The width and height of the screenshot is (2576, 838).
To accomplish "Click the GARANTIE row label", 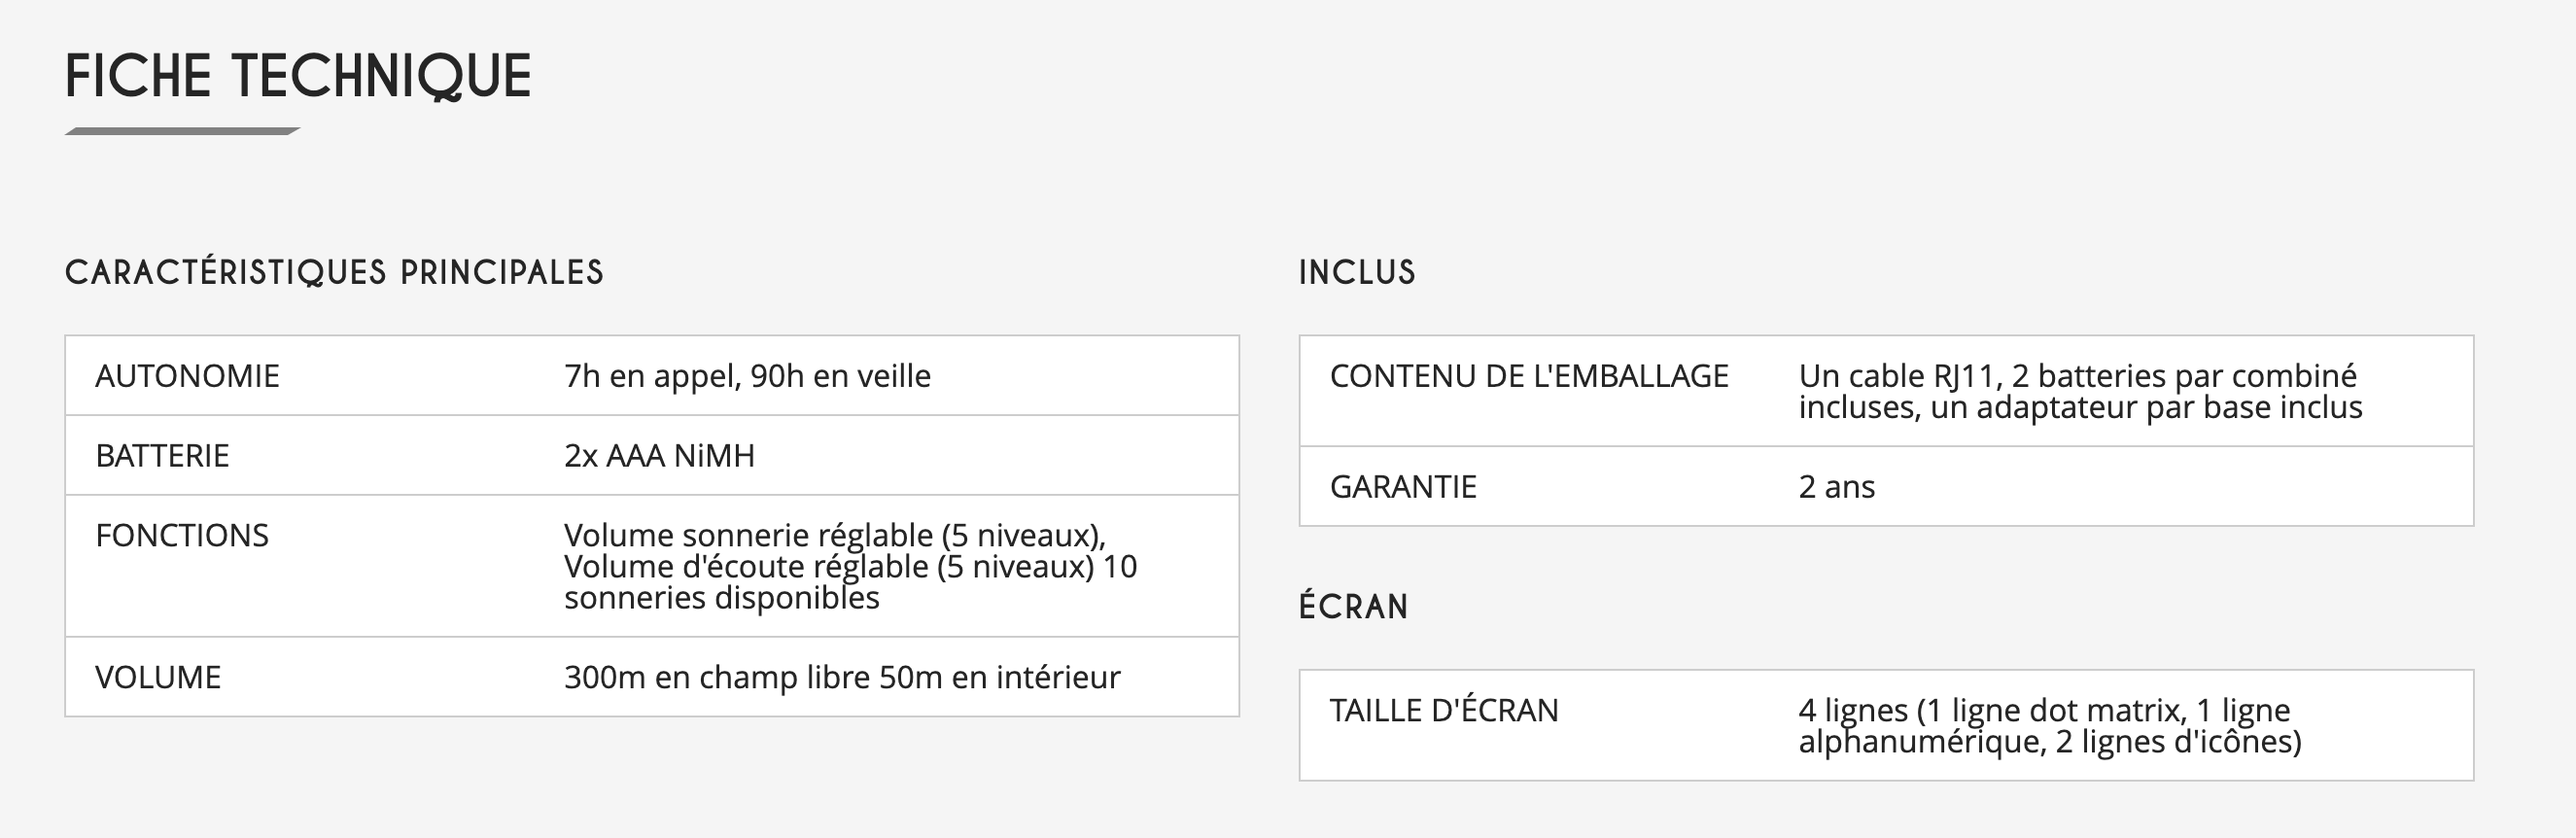I will click(1403, 487).
